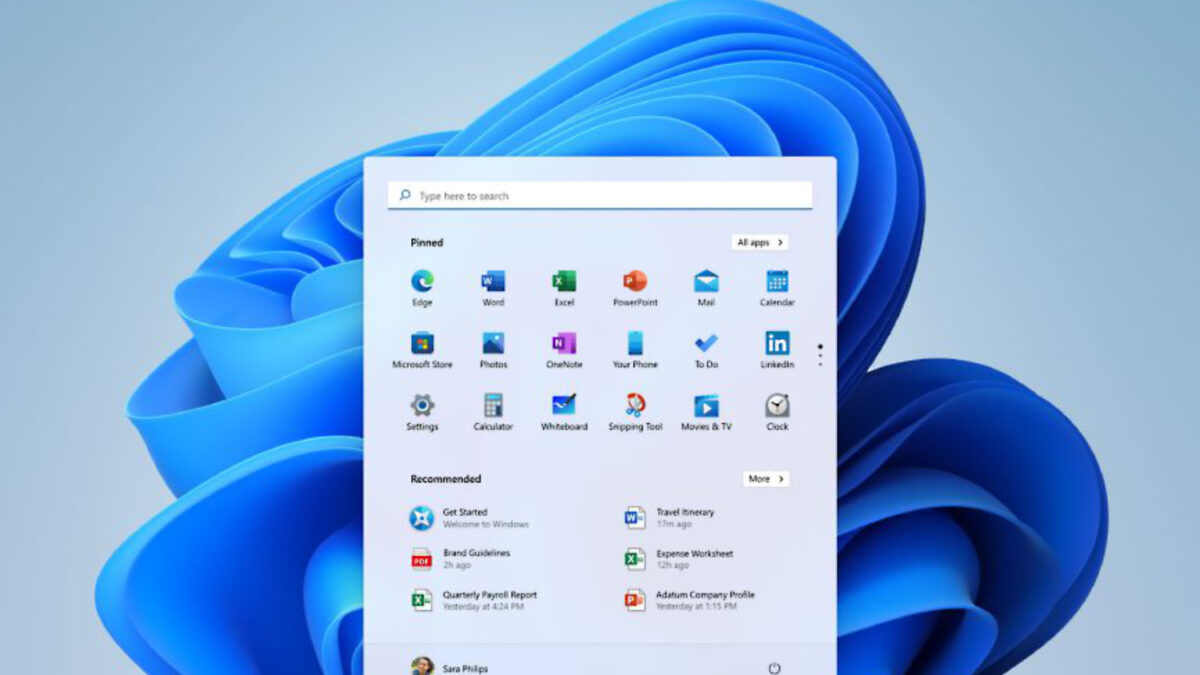Launch Word from the Start menu
The width and height of the screenshot is (1200, 675).
point(492,283)
